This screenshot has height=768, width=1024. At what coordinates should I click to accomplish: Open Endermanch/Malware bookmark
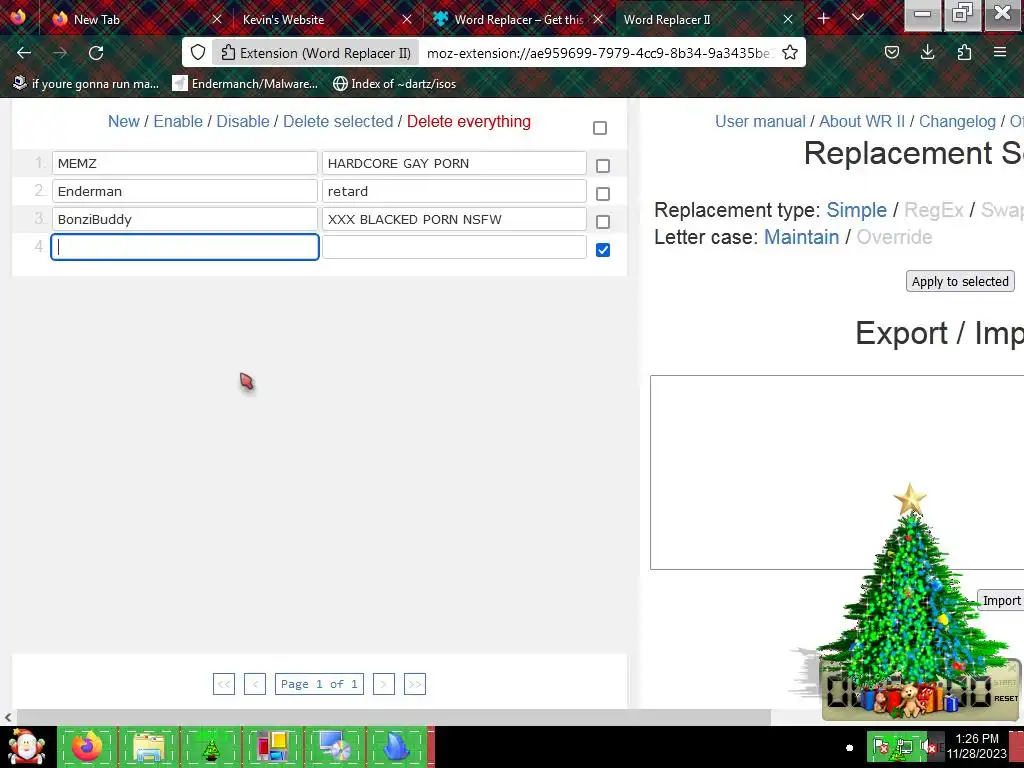pyautogui.click(x=245, y=84)
